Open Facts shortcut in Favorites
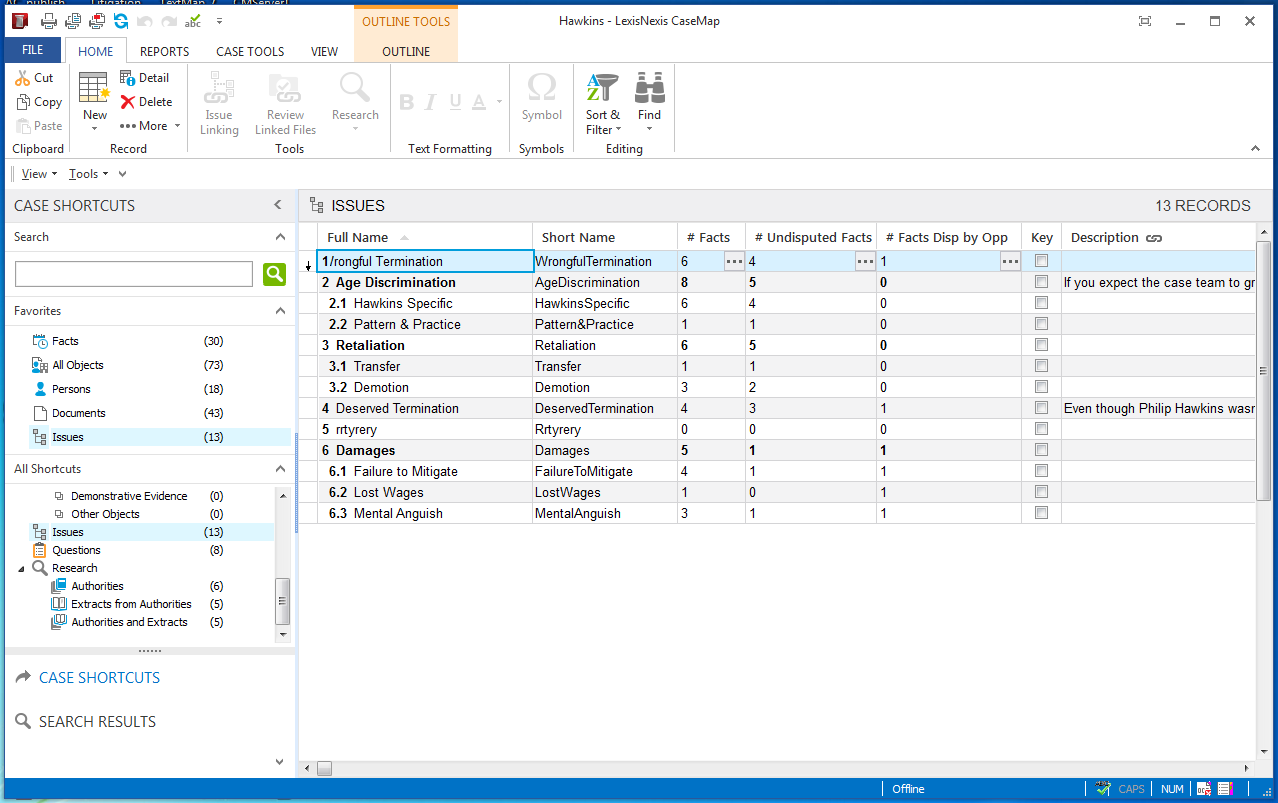The width and height of the screenshot is (1278, 803). [65, 341]
